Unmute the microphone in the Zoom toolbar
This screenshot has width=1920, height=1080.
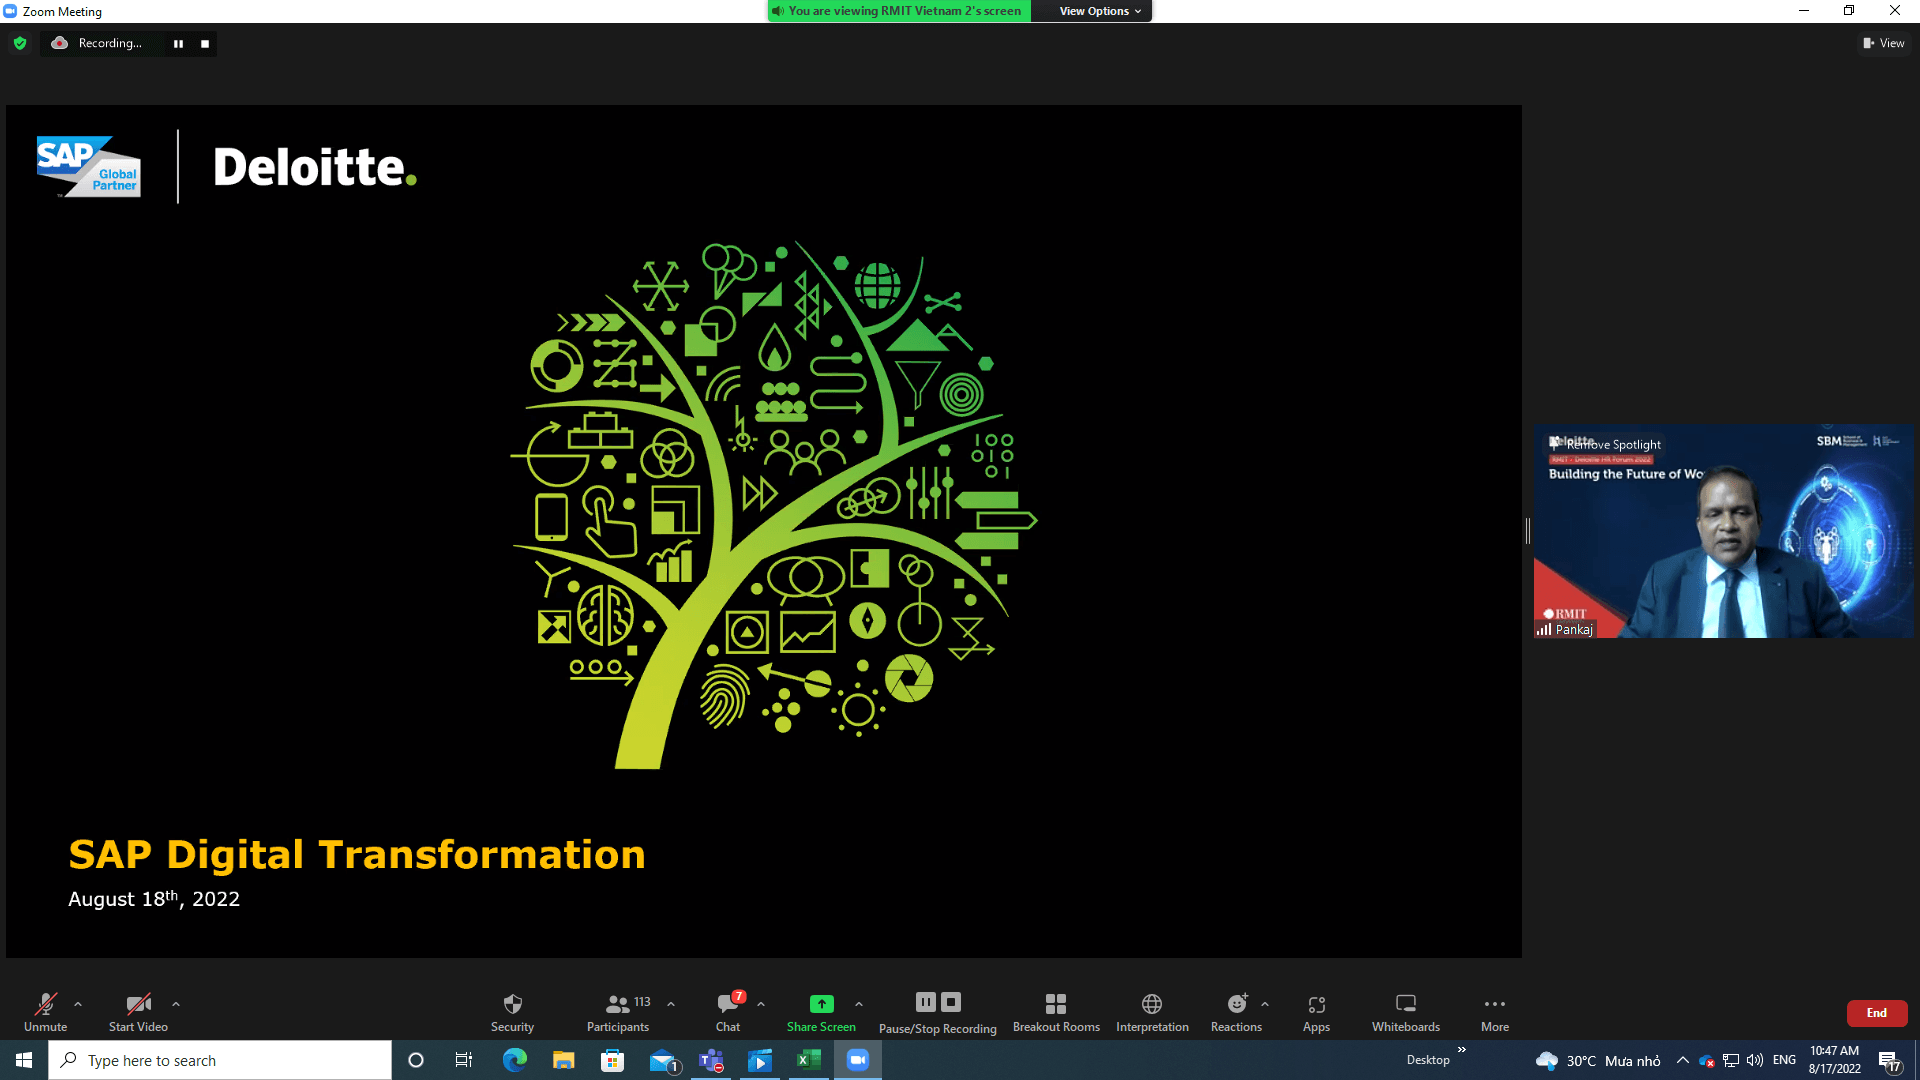click(45, 1012)
